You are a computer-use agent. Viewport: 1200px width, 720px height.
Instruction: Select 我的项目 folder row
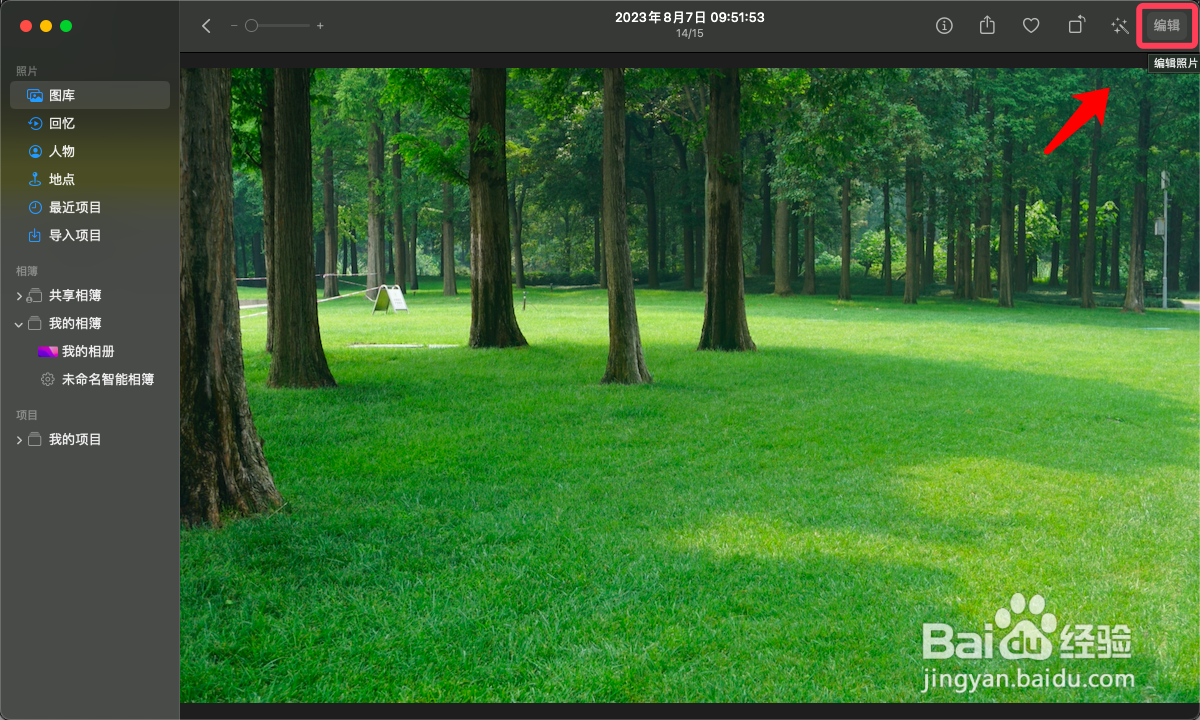90,439
